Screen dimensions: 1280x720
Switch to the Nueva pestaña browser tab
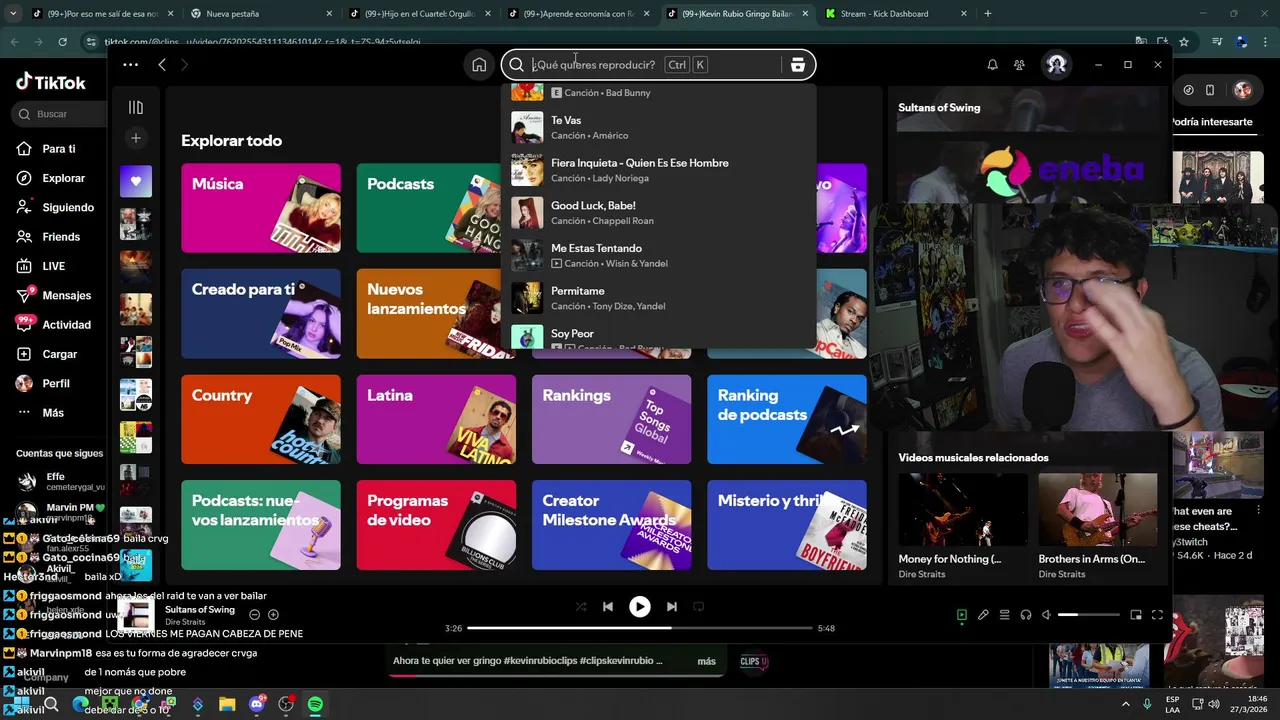261,14
